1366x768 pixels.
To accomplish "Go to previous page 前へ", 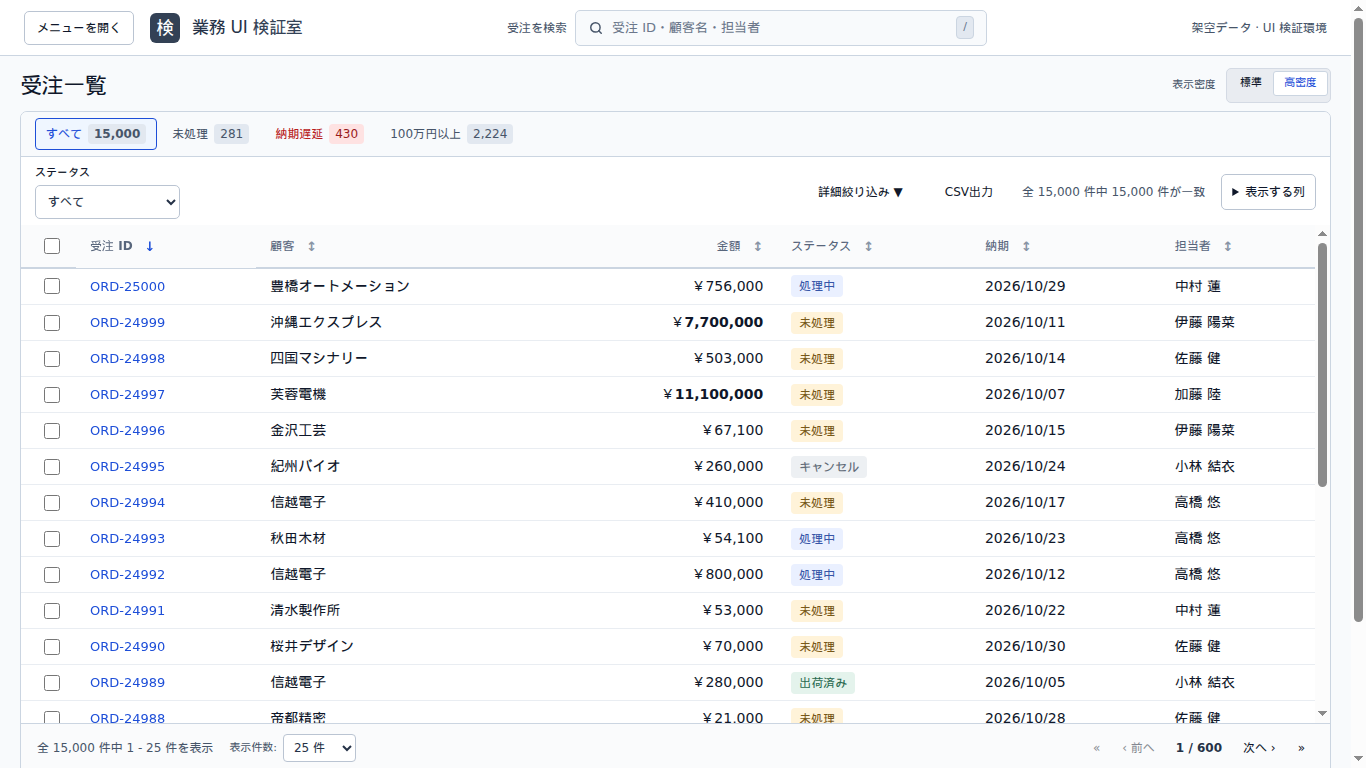I will pos(1138,748).
